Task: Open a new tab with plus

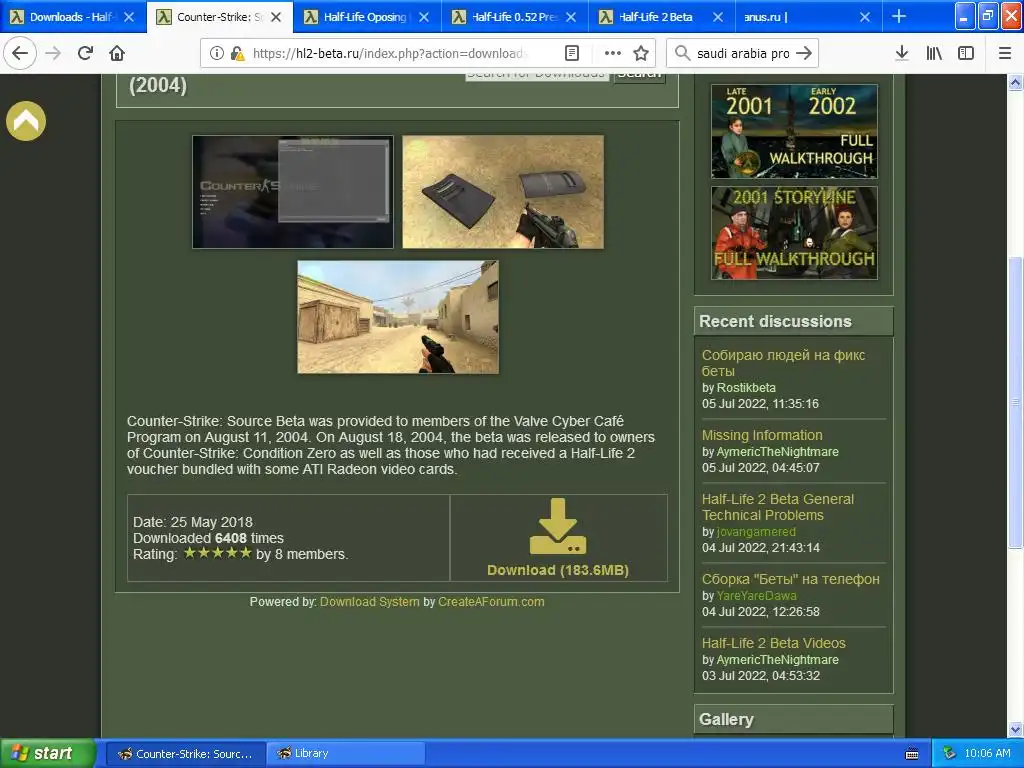Action: tap(899, 16)
